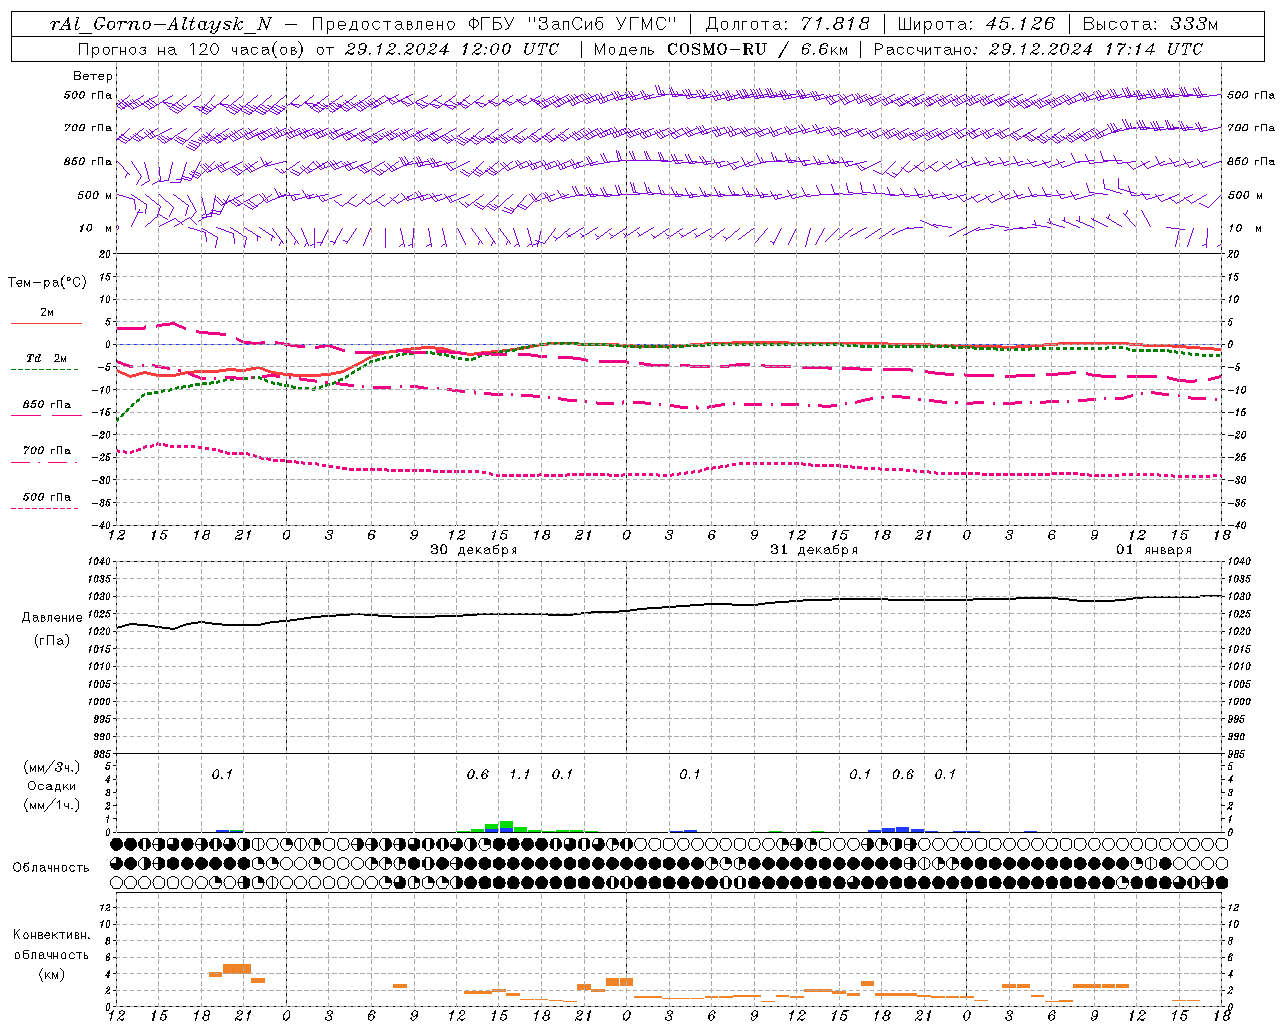1280x1024 pixels.
Task: Click the Td 2м legend label
Action: (46, 358)
